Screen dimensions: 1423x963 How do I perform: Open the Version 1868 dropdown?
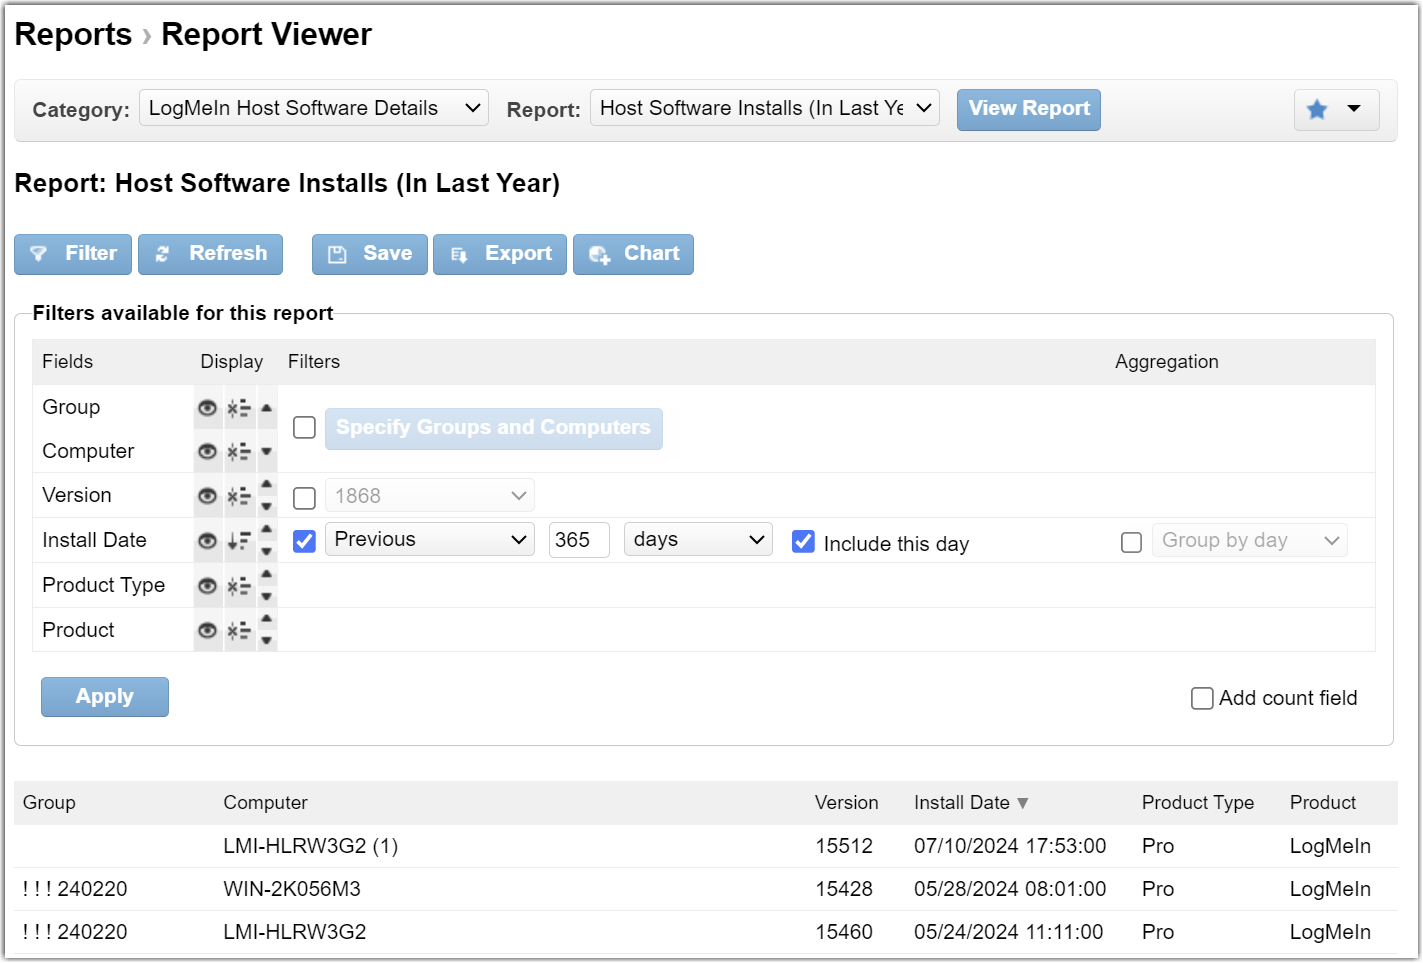pos(430,496)
